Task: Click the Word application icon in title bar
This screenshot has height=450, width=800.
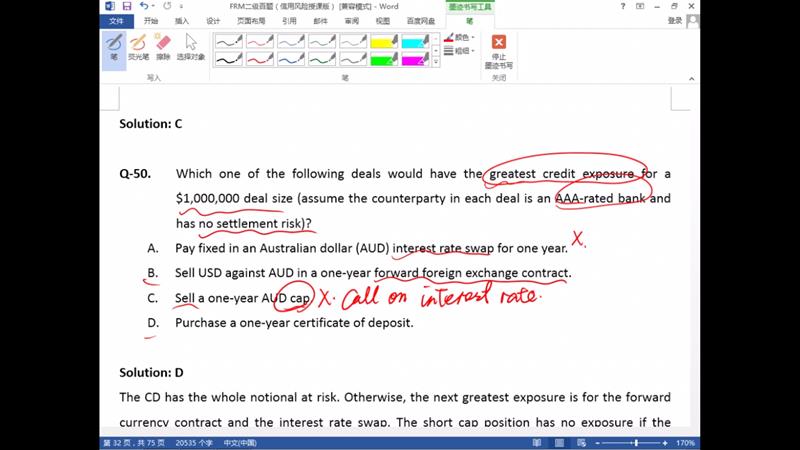Action: click(110, 6)
